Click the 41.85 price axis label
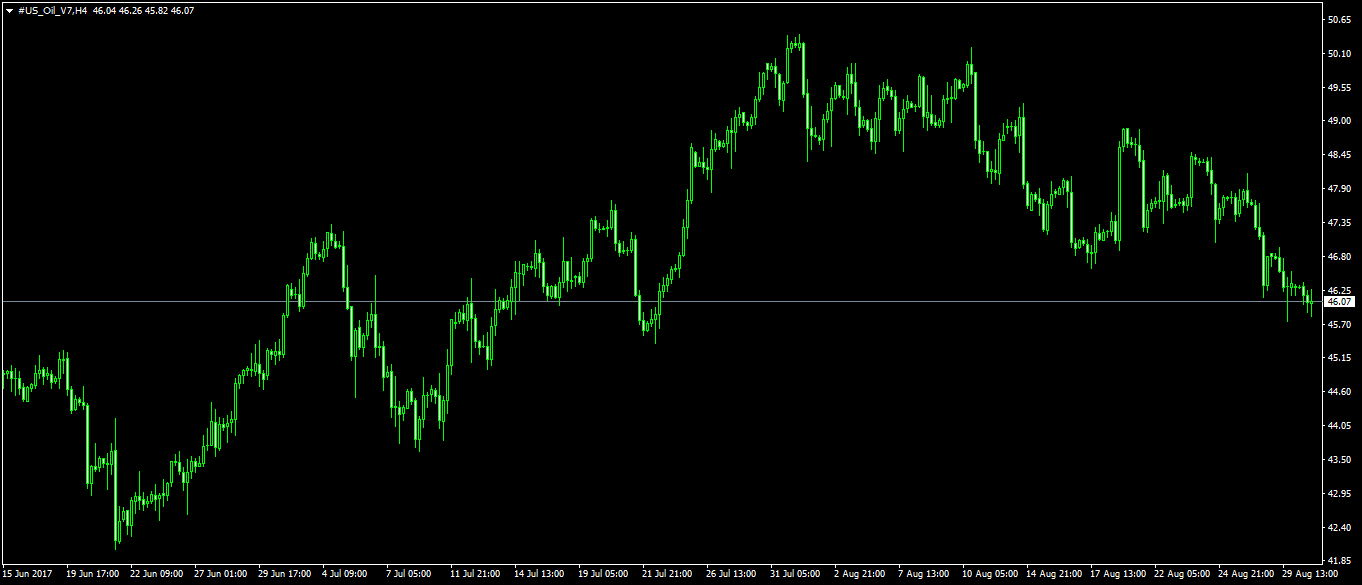 coord(1340,562)
